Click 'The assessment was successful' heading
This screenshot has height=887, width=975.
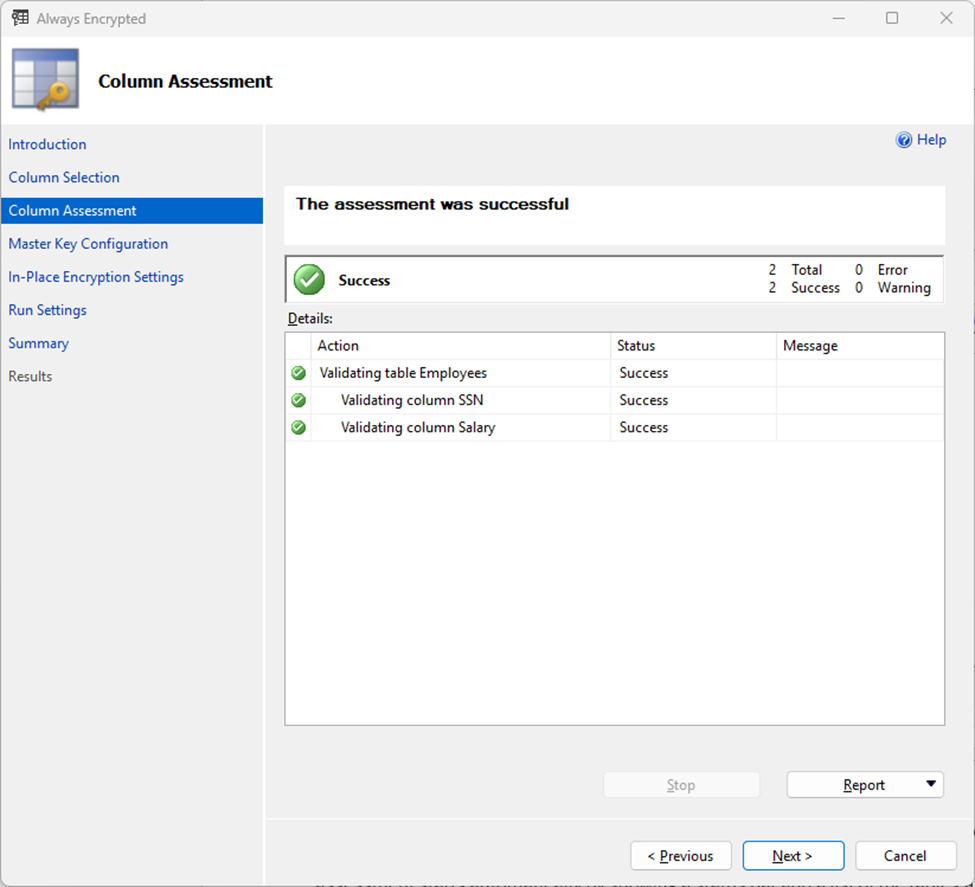[x=432, y=204]
